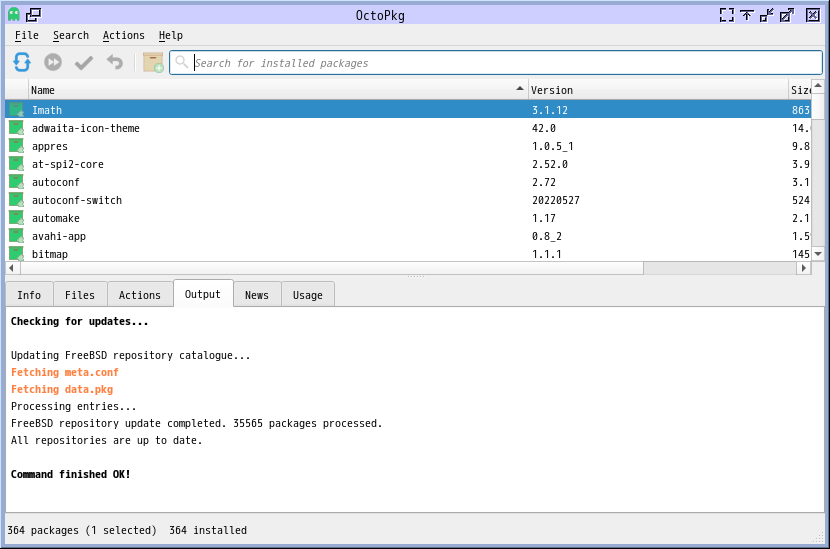Open the Search menu

[x=71, y=35]
